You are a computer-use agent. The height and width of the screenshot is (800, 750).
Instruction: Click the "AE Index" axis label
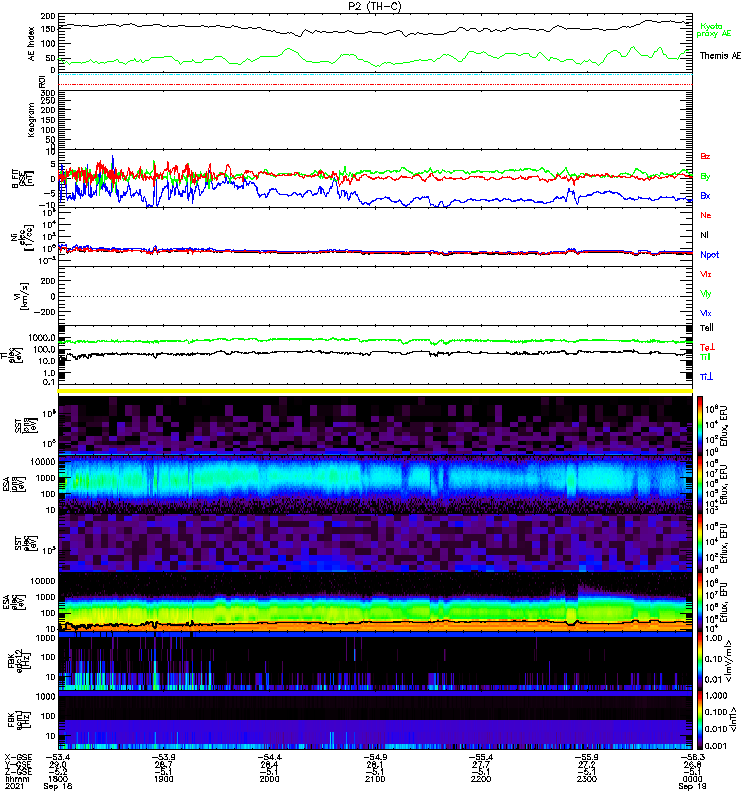[32, 44]
